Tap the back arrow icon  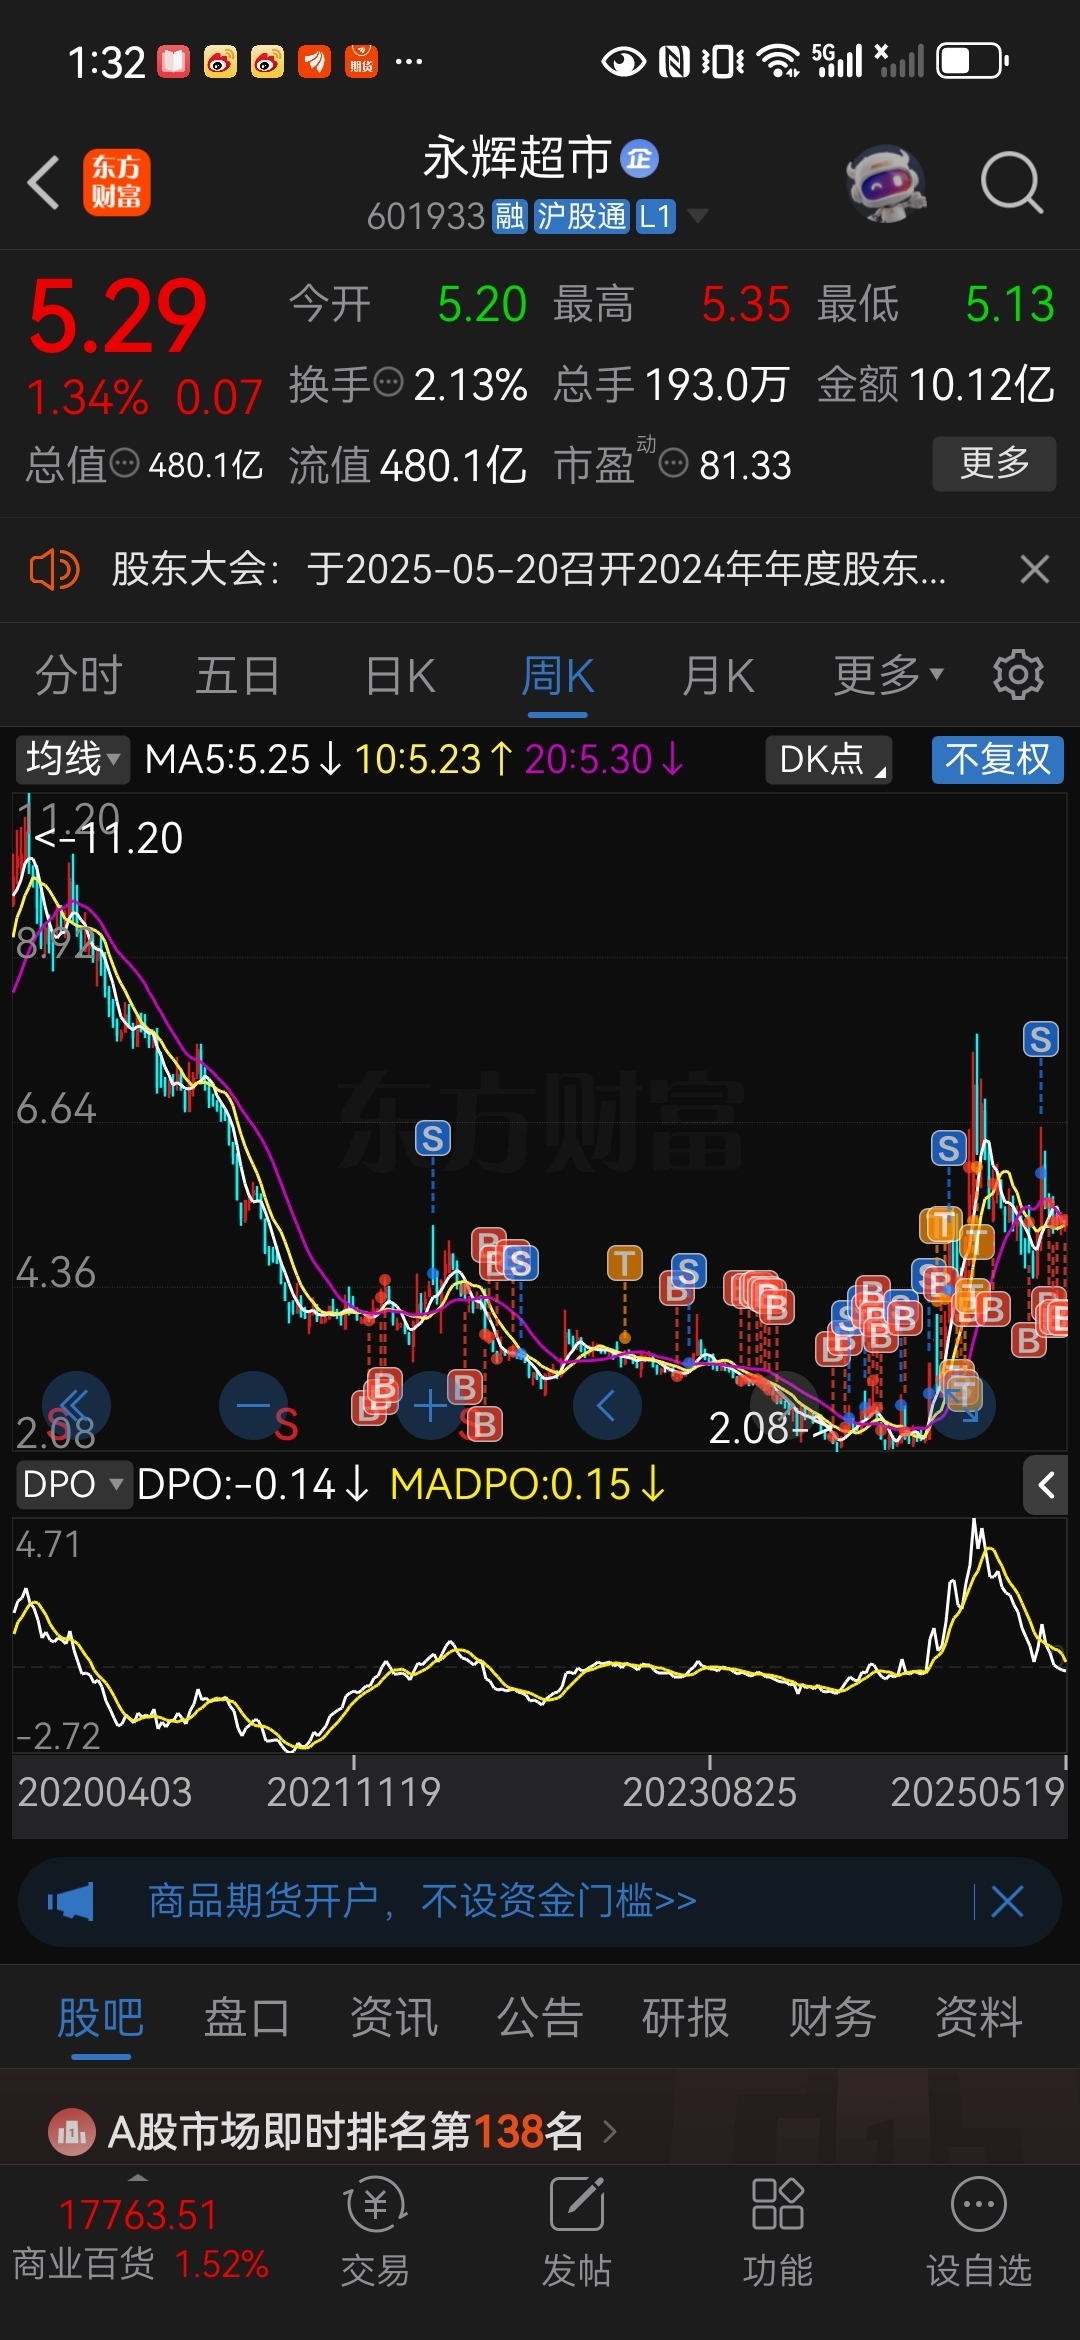tap(44, 183)
